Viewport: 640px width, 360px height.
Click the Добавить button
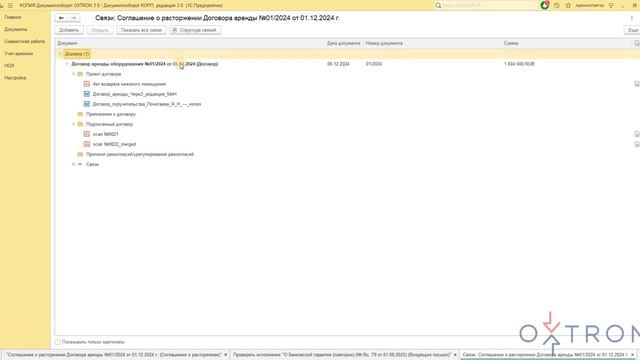pyautogui.click(x=69, y=30)
